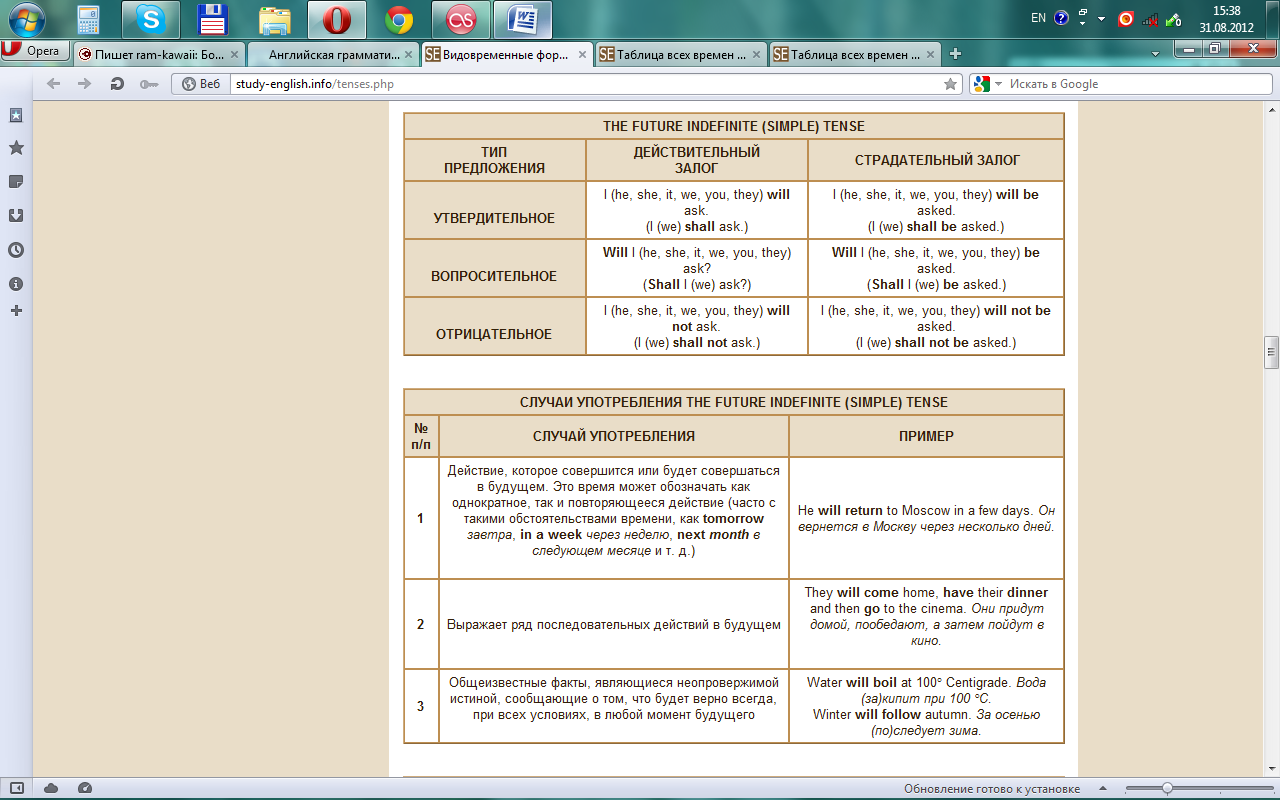Open the closed tabs dropdown arrow

click(x=1155, y=53)
